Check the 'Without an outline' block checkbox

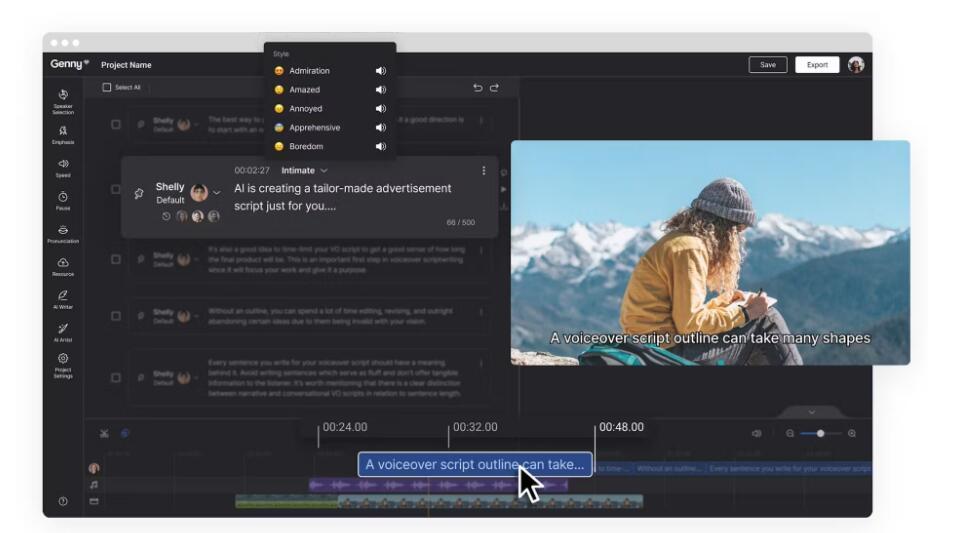click(116, 316)
